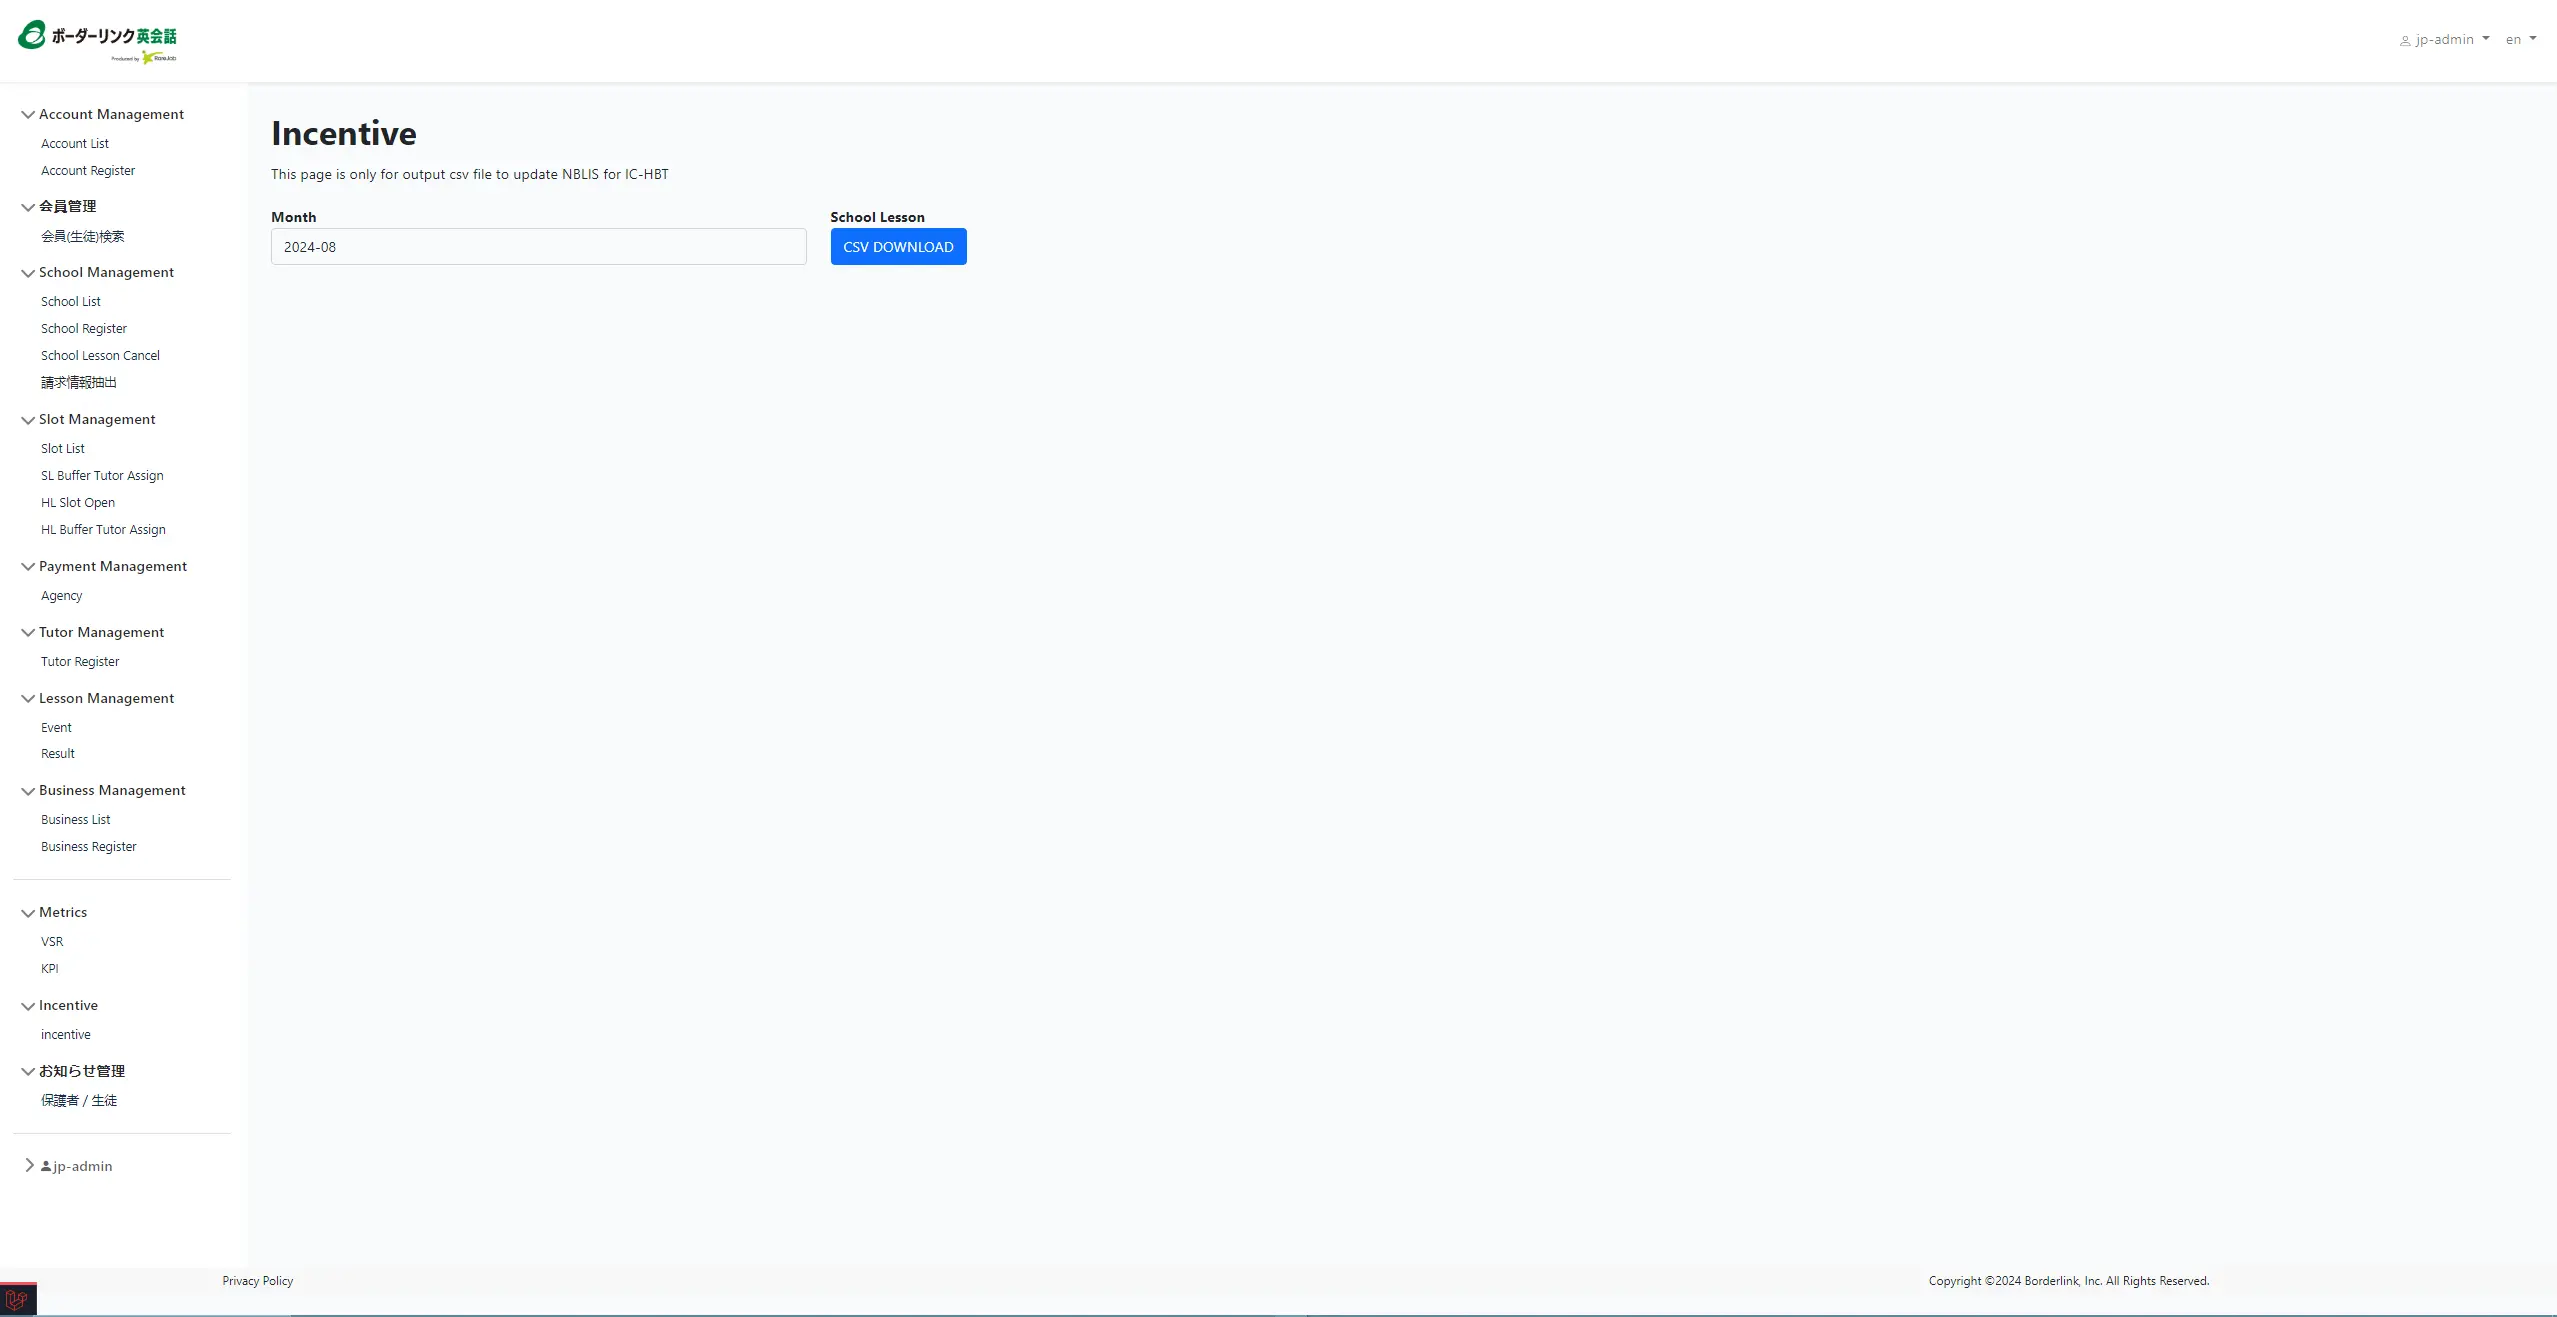Image resolution: width=2557 pixels, height=1317 pixels.
Task: Click the Borderlink Eikaiwa logo
Action: click(x=97, y=40)
